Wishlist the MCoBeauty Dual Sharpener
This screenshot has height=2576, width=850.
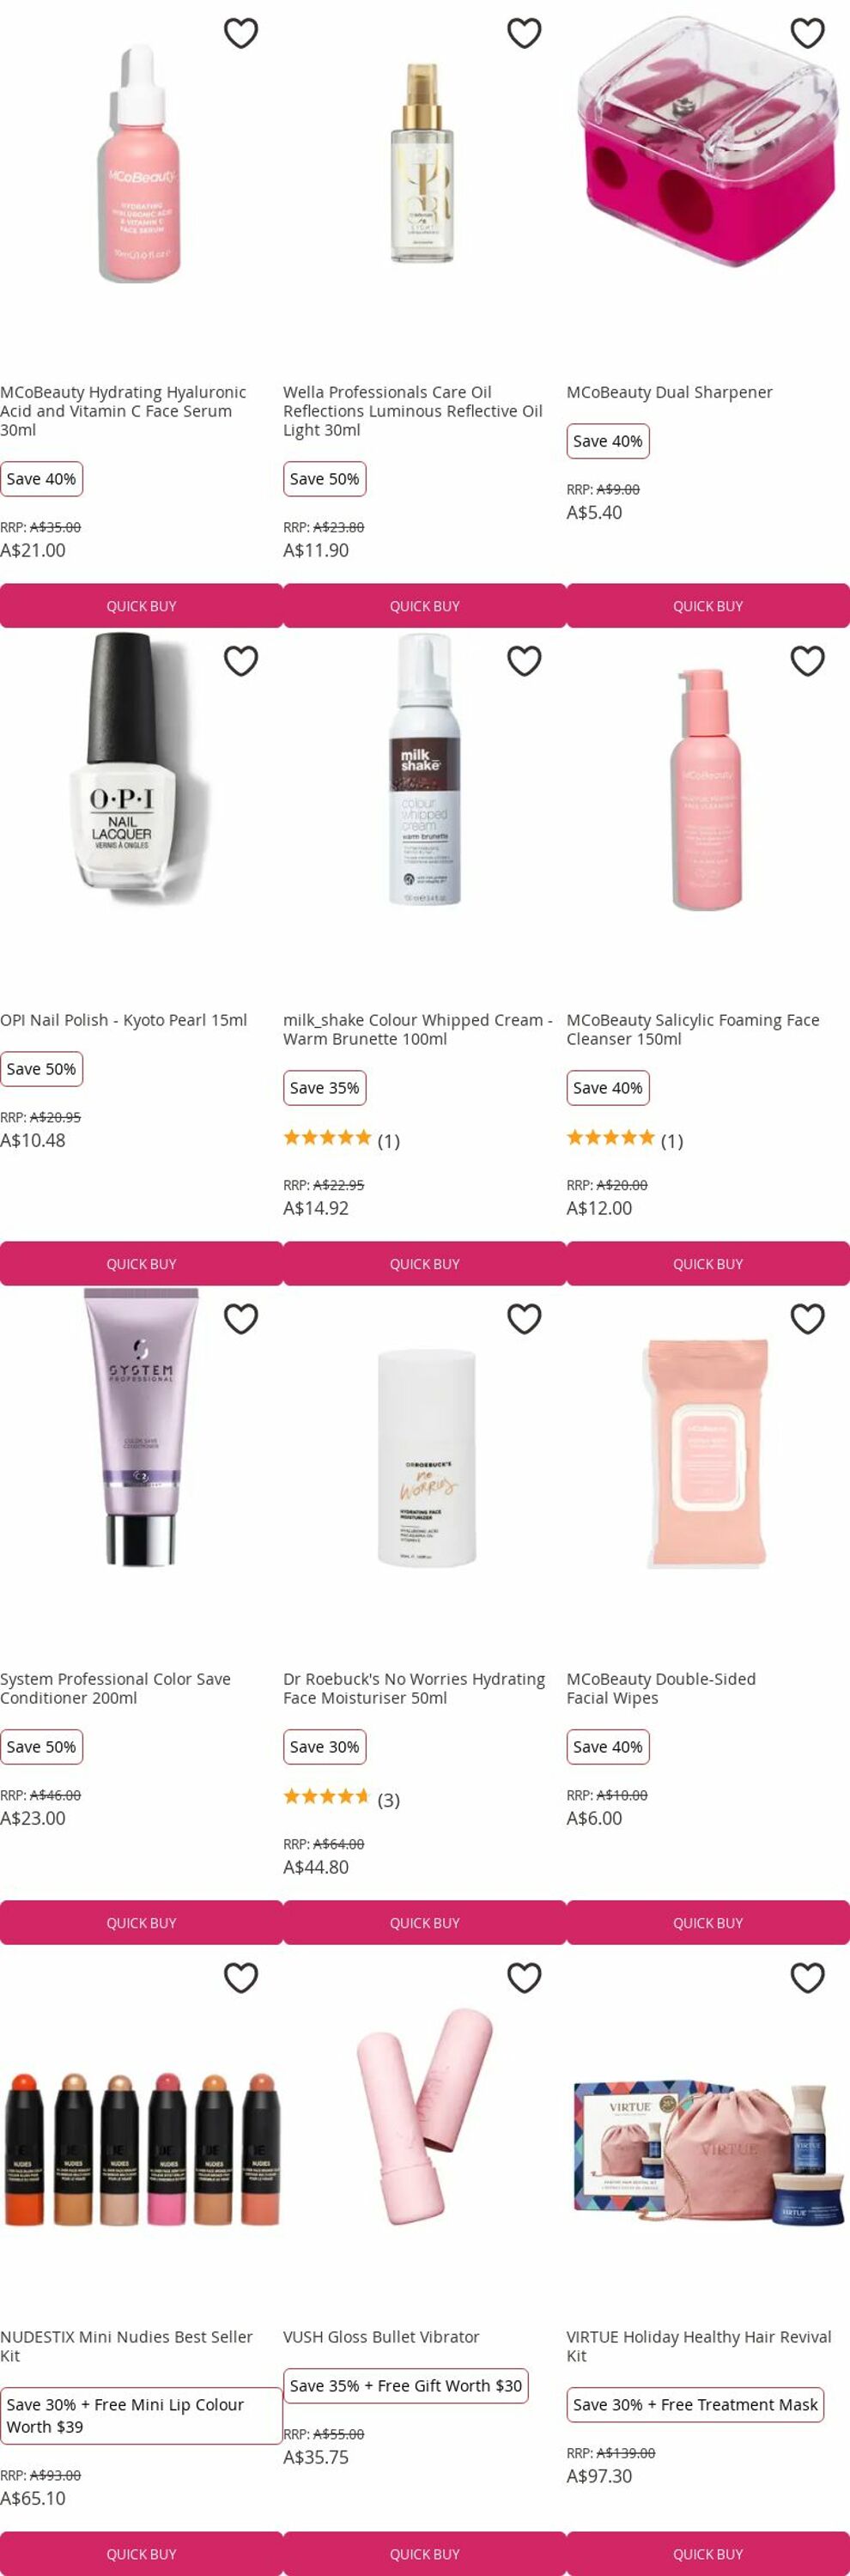pos(807,33)
